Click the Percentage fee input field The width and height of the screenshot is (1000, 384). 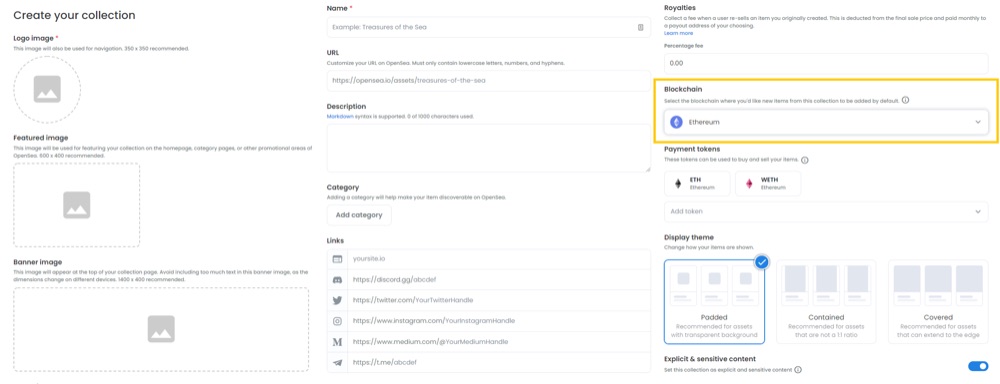[826, 63]
